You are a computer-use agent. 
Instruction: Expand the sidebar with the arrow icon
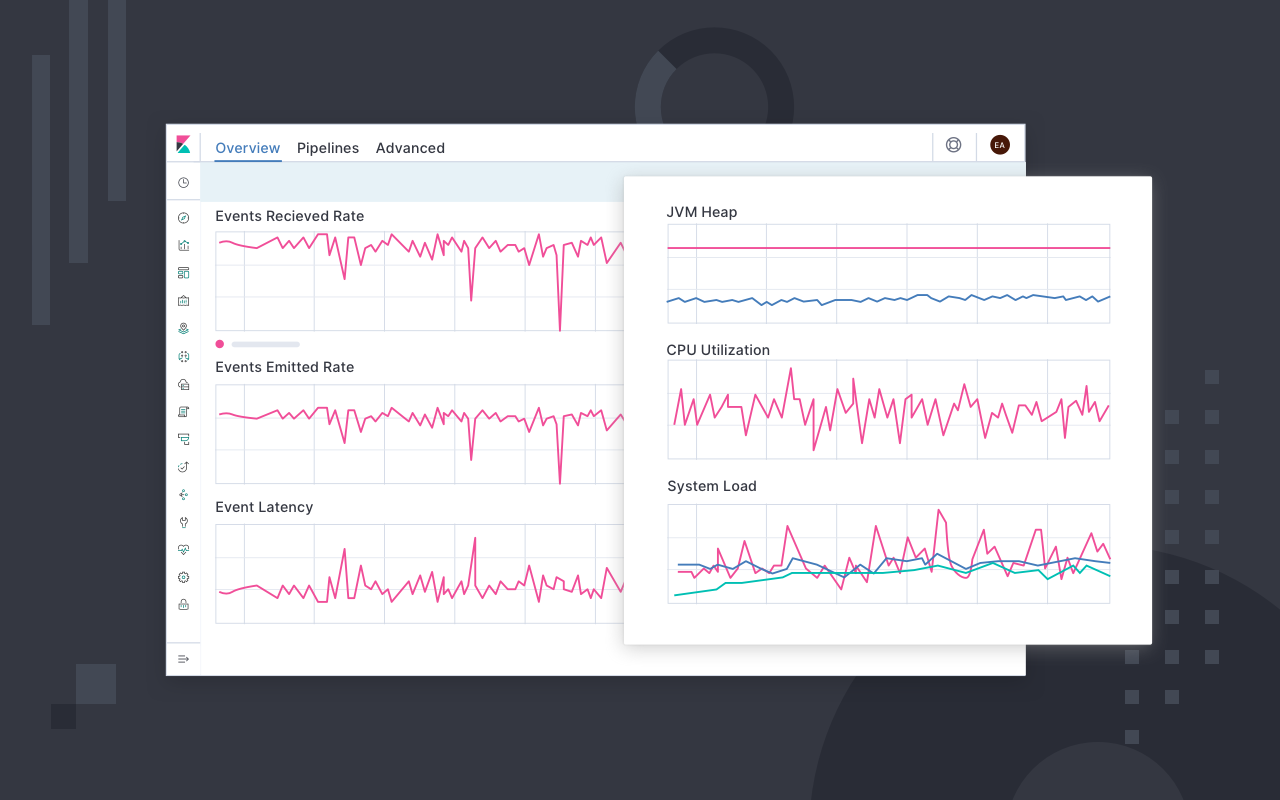(183, 659)
